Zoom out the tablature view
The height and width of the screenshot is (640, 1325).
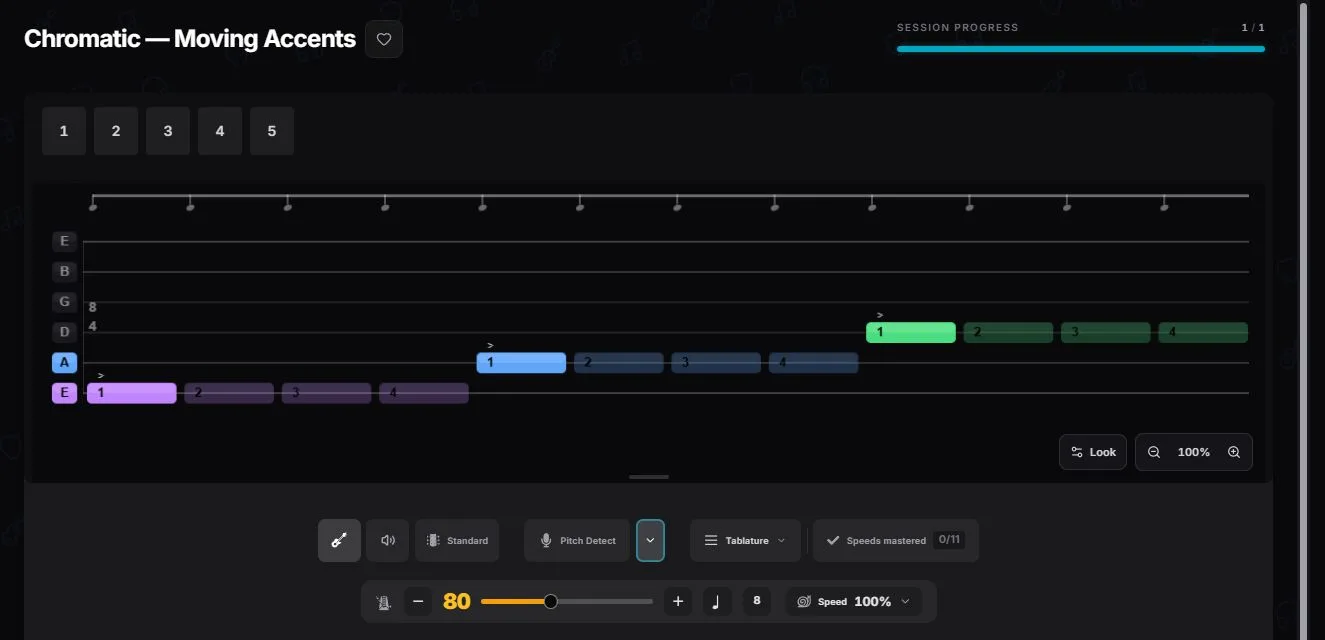[1154, 452]
